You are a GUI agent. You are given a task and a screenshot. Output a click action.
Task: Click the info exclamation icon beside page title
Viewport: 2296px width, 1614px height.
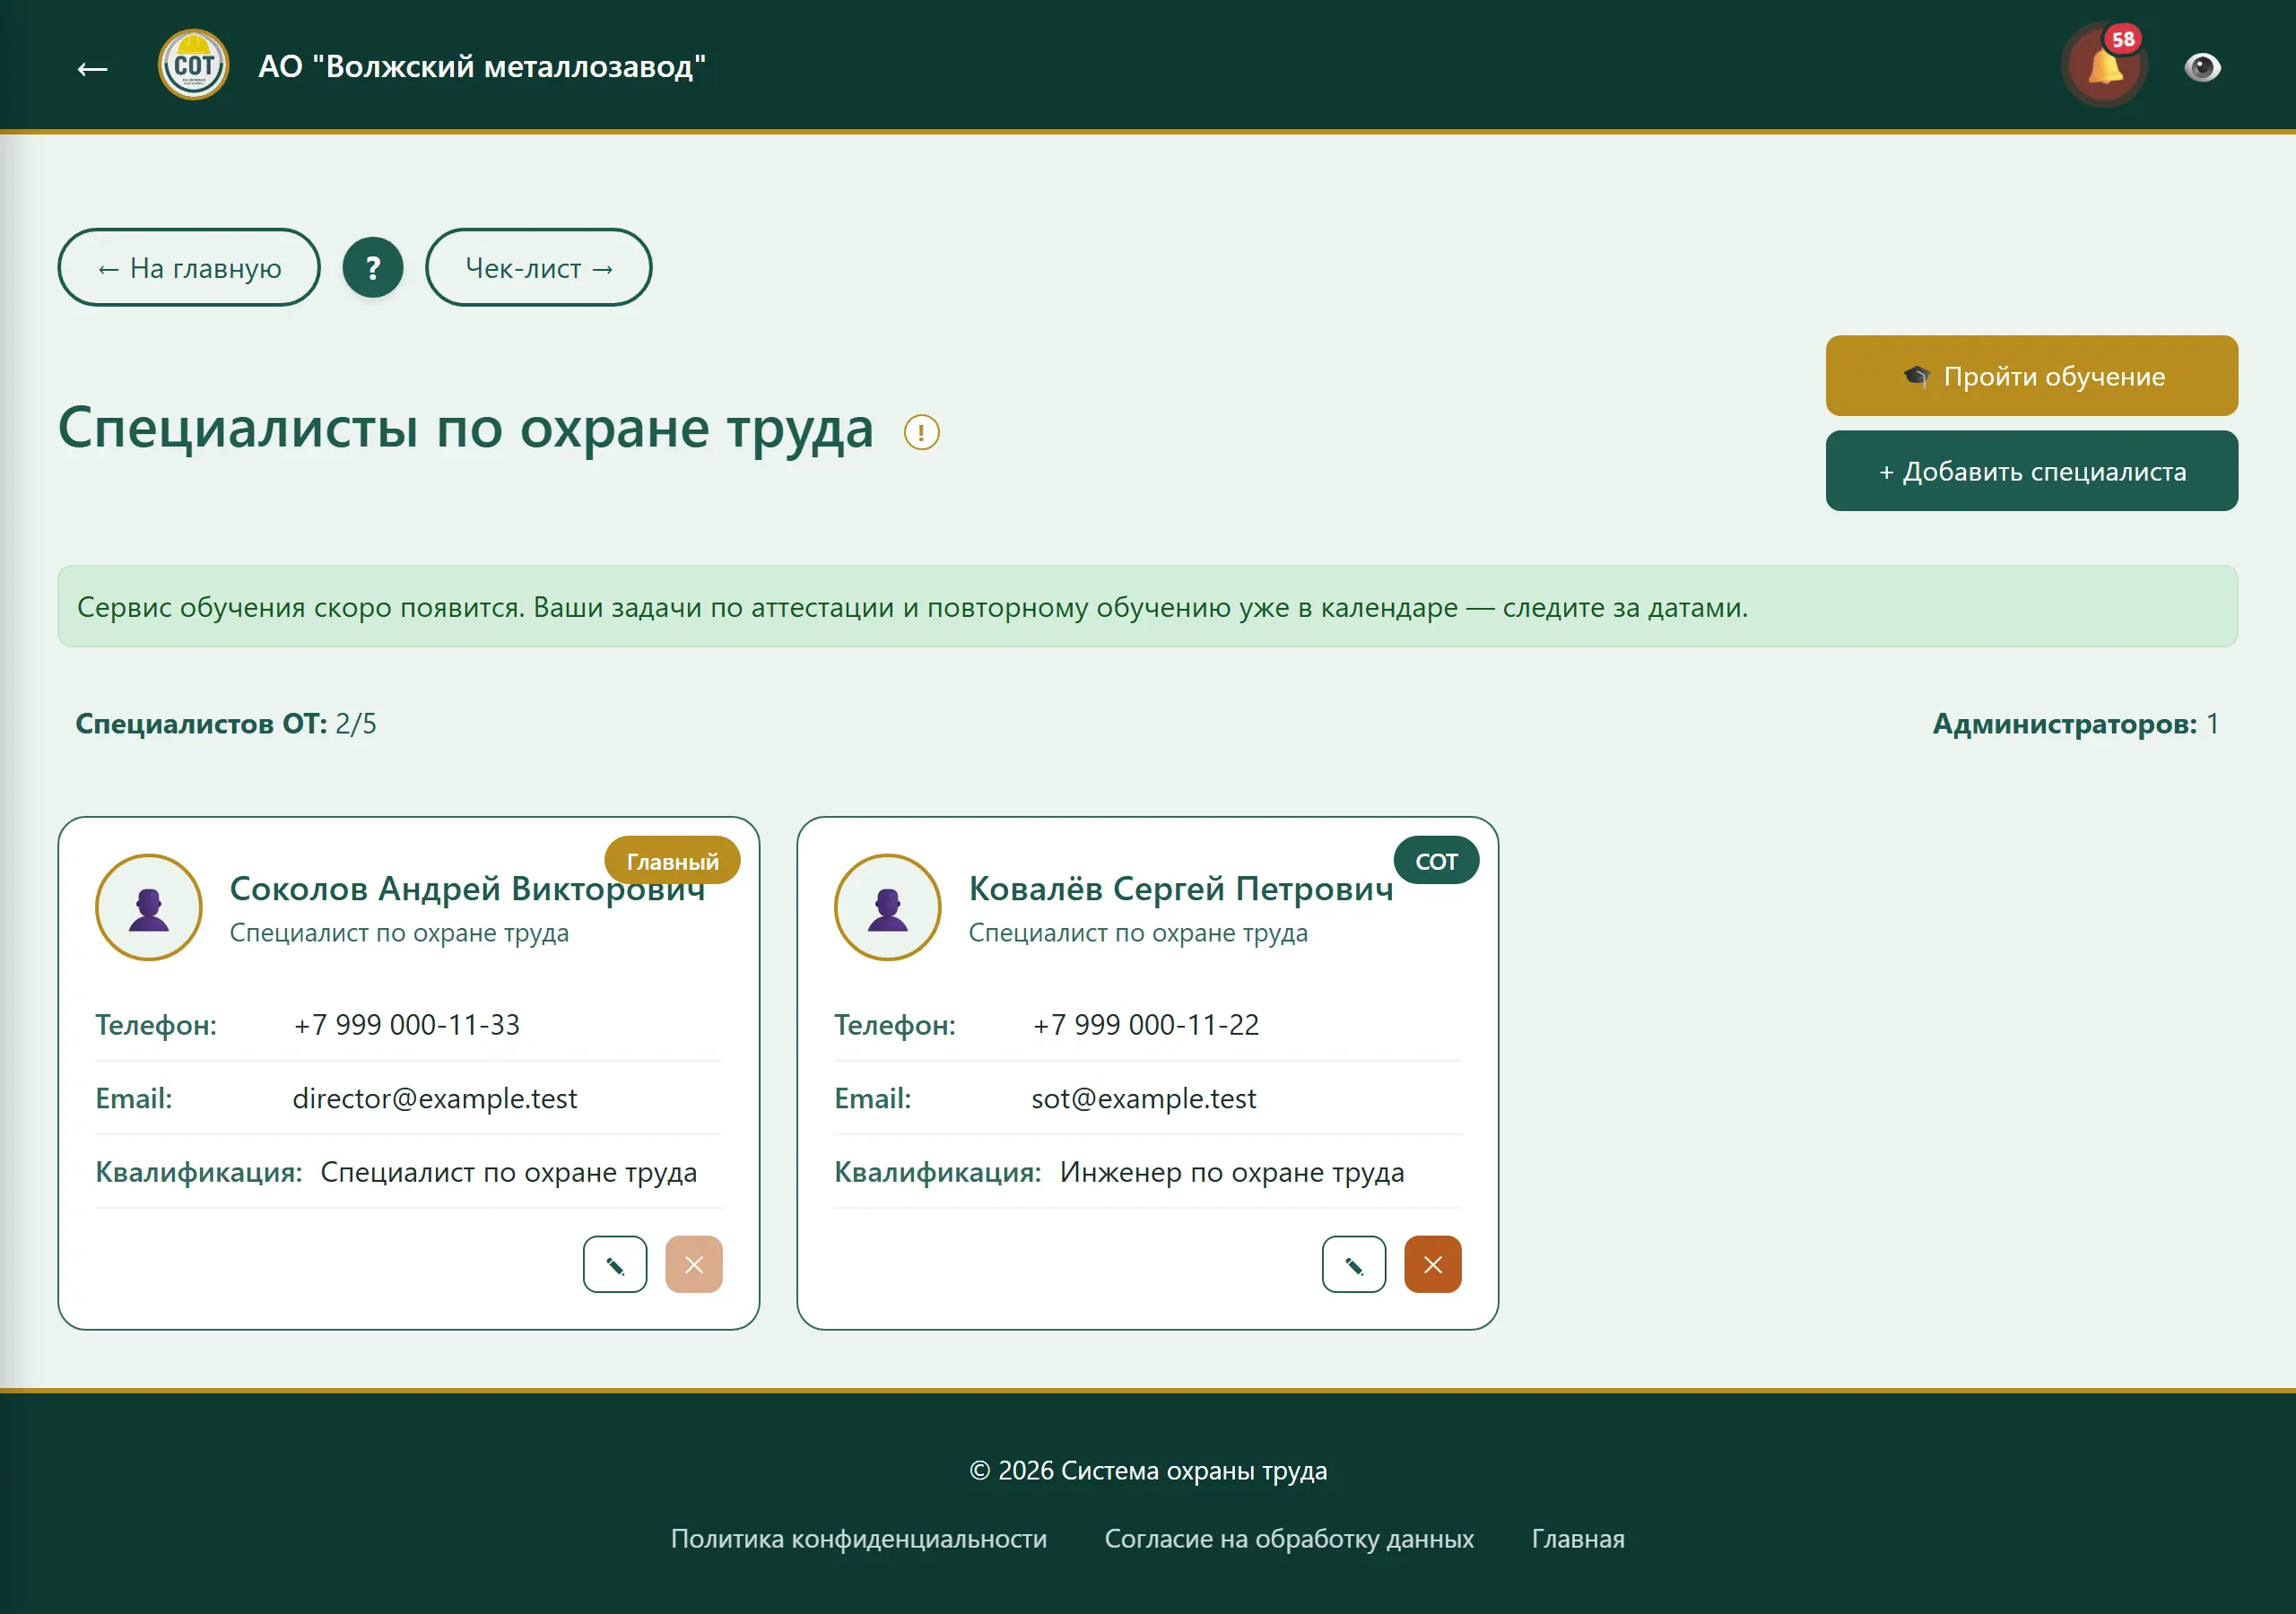point(921,432)
